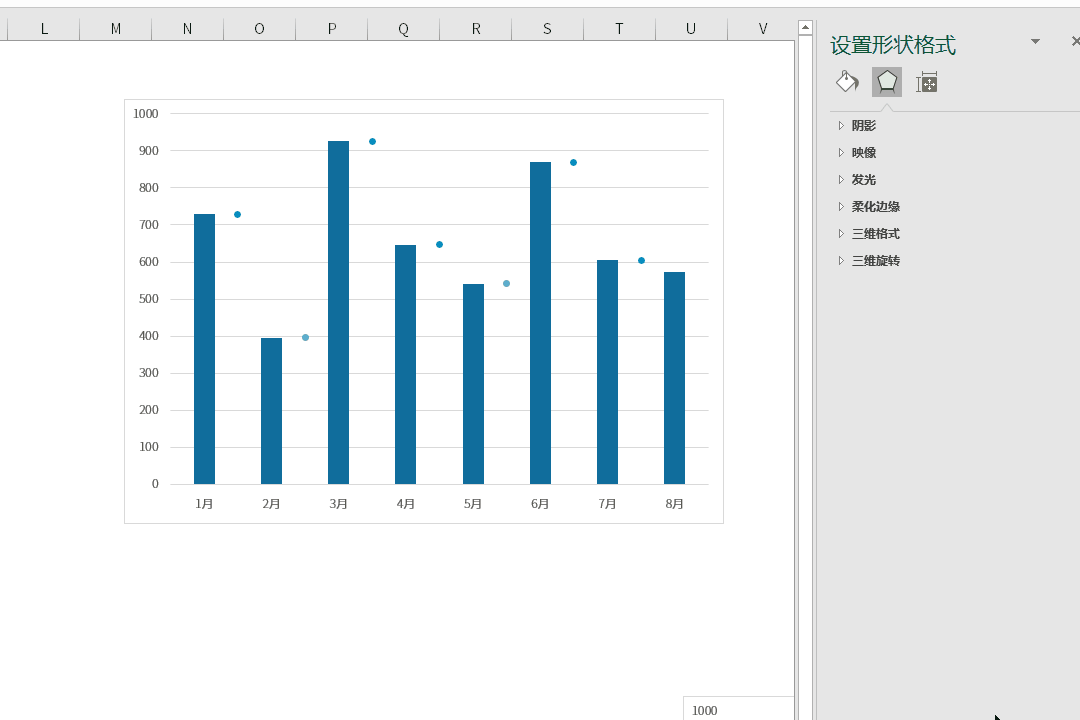Click the scroll up arrow of the sheet
This screenshot has height=720, width=1080.
point(805,28)
